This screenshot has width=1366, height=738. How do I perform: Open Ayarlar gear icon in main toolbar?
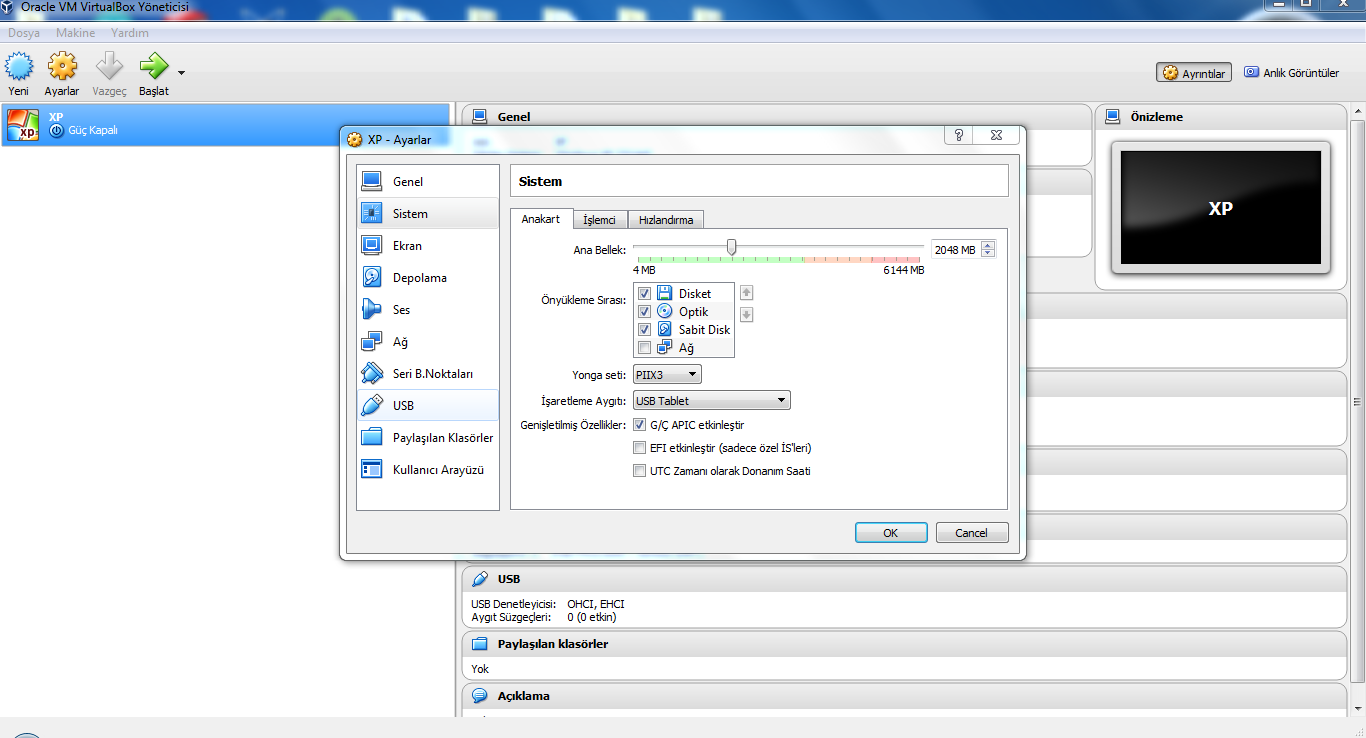(62, 67)
